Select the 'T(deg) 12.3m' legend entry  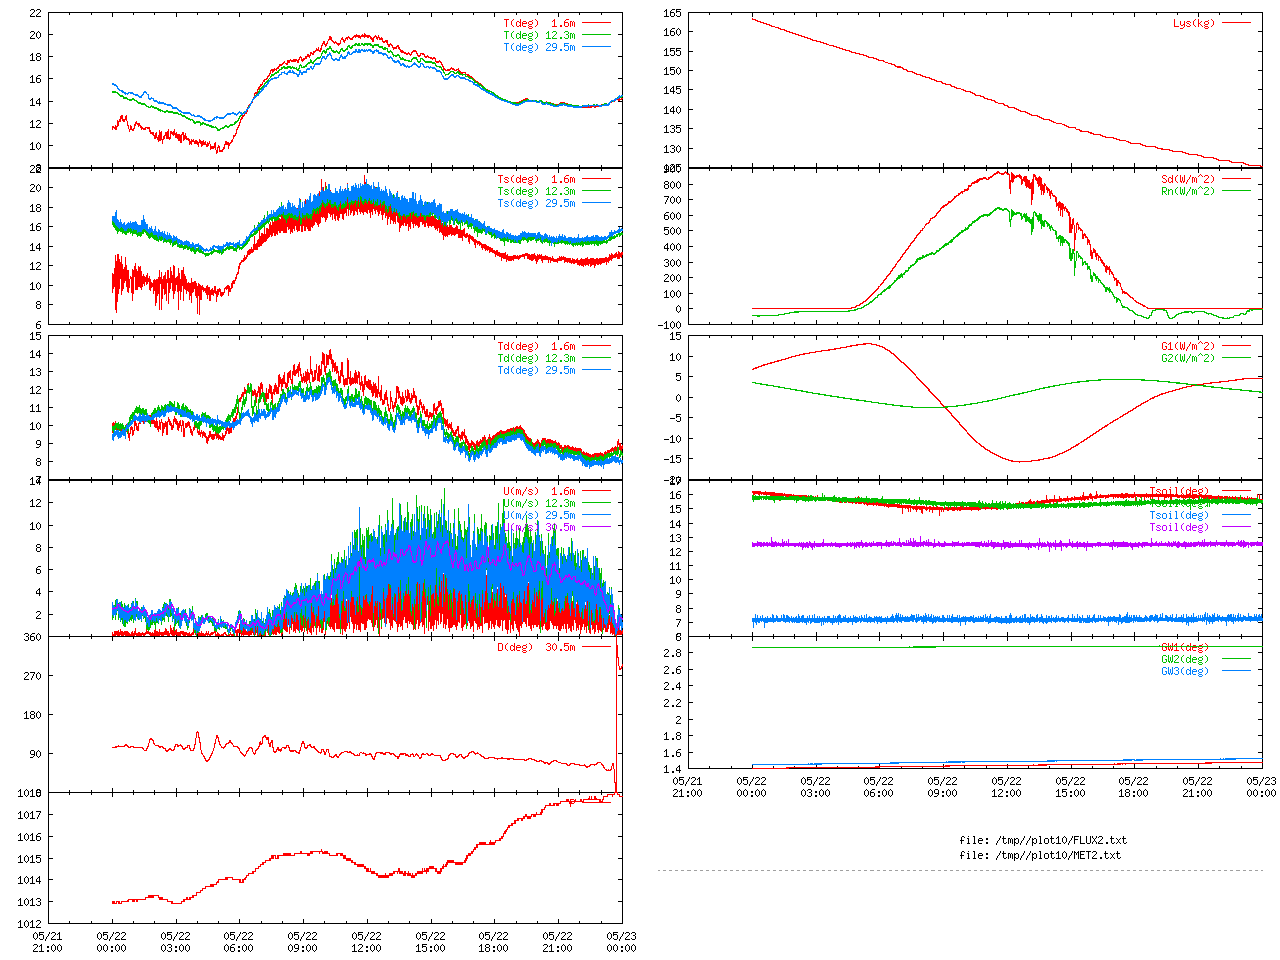point(540,35)
